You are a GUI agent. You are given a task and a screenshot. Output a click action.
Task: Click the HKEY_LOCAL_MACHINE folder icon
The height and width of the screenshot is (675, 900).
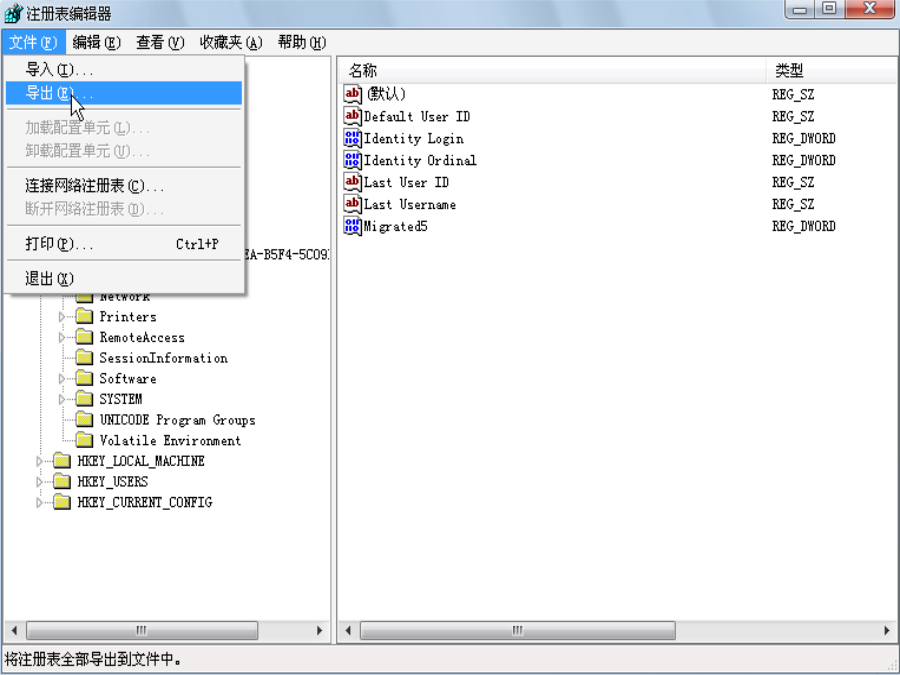(62, 461)
